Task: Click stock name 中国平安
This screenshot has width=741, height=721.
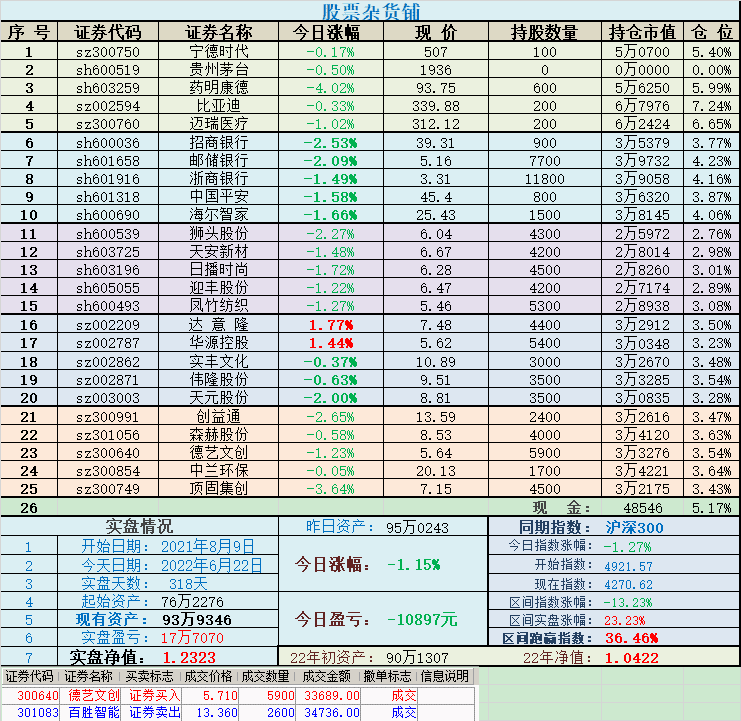Action: pos(219,196)
